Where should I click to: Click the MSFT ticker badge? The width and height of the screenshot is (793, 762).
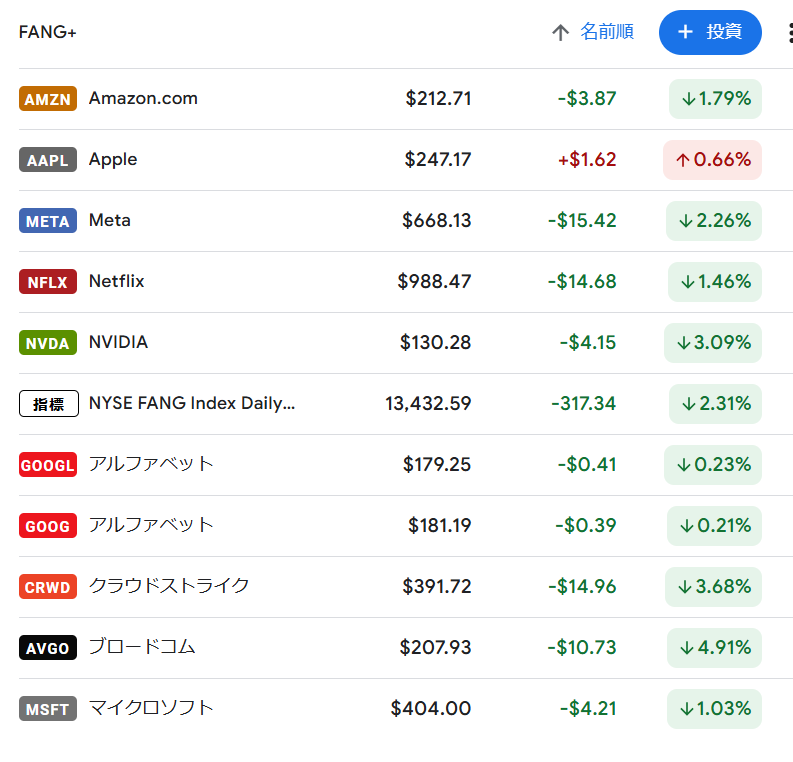click(48, 709)
